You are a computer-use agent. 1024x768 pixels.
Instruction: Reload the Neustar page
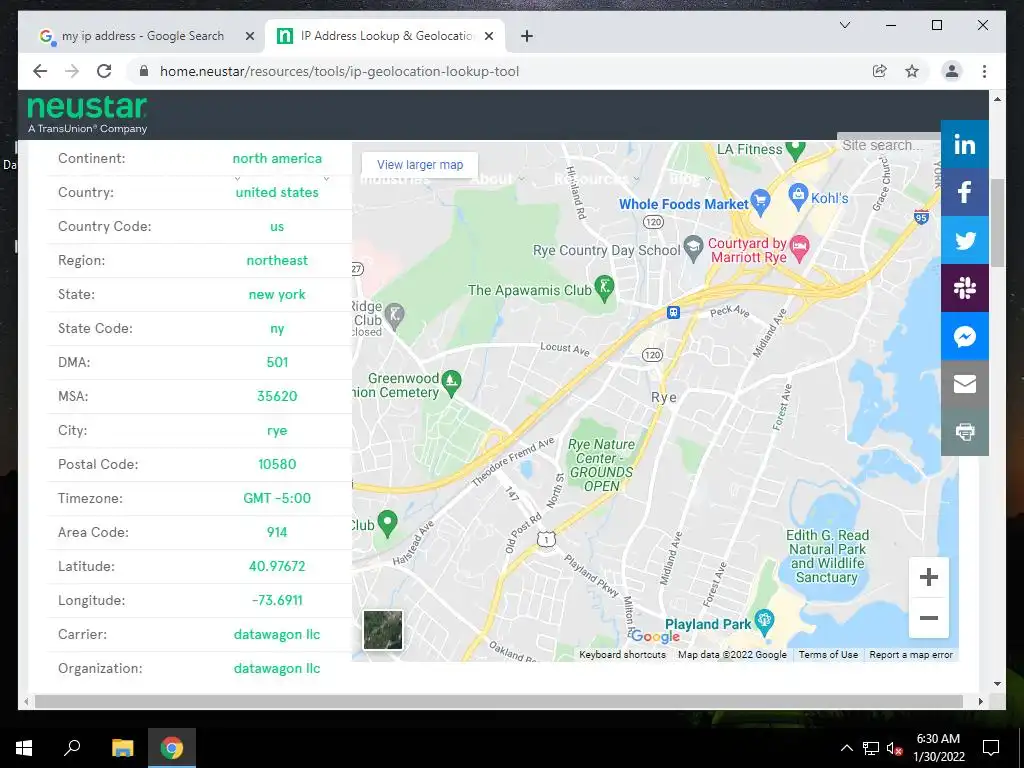[104, 71]
